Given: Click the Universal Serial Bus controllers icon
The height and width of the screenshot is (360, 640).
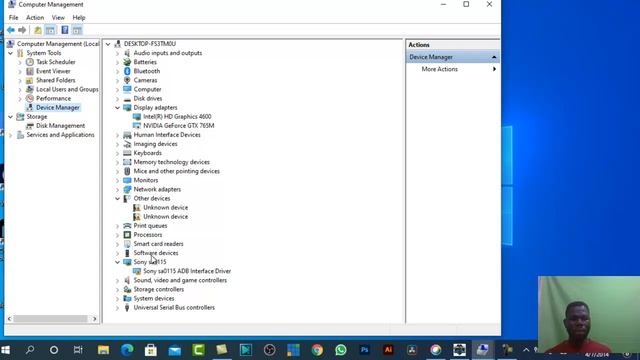Looking at the screenshot, I should pyautogui.click(x=127, y=308).
